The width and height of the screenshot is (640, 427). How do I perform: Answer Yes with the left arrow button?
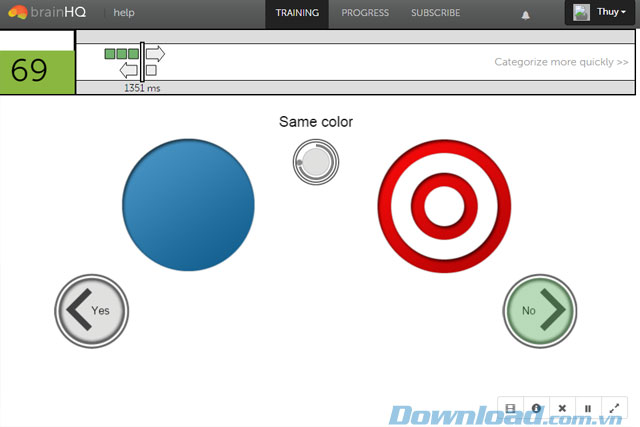click(92, 311)
